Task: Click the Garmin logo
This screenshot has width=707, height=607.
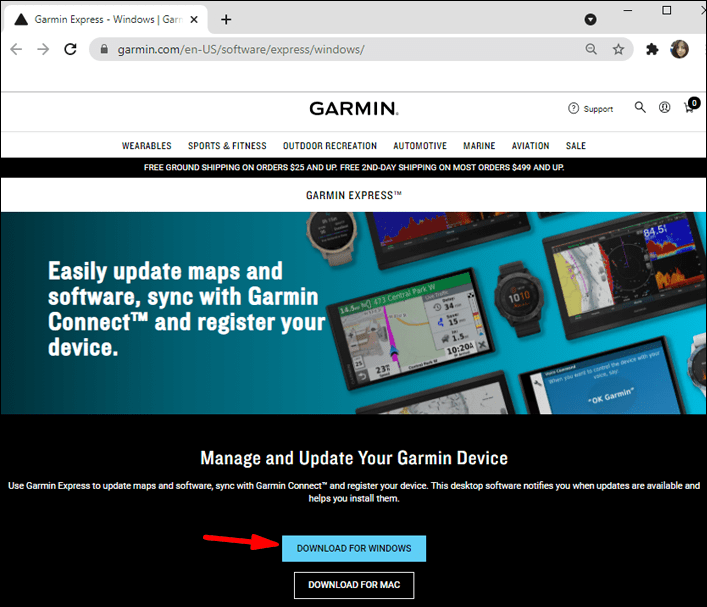Action: click(354, 109)
